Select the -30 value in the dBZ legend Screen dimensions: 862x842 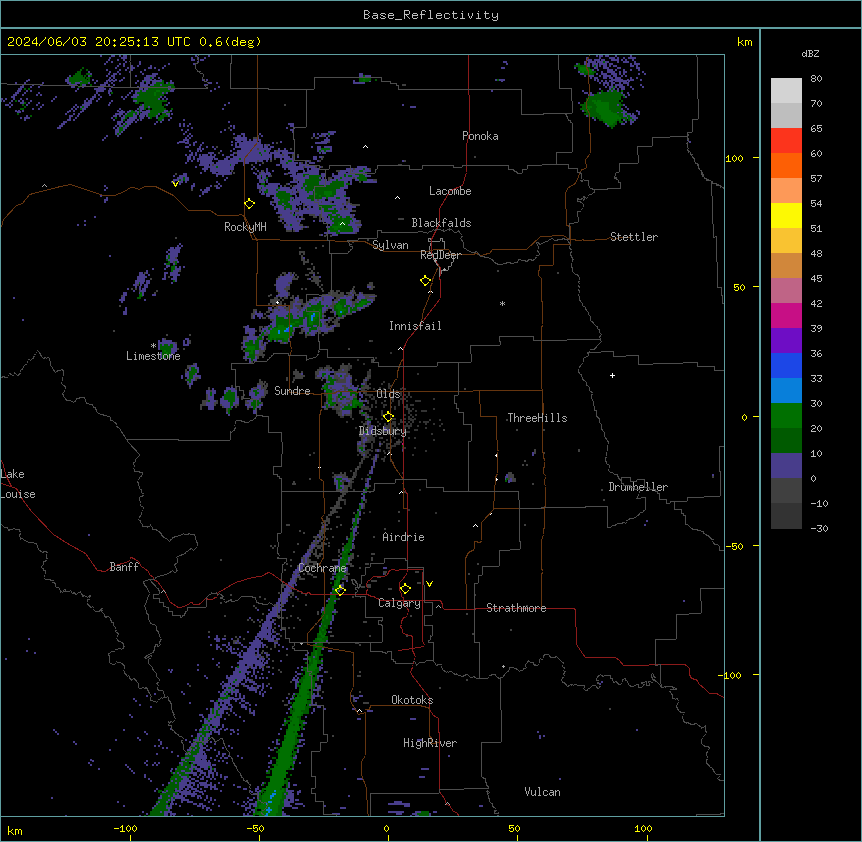(819, 528)
